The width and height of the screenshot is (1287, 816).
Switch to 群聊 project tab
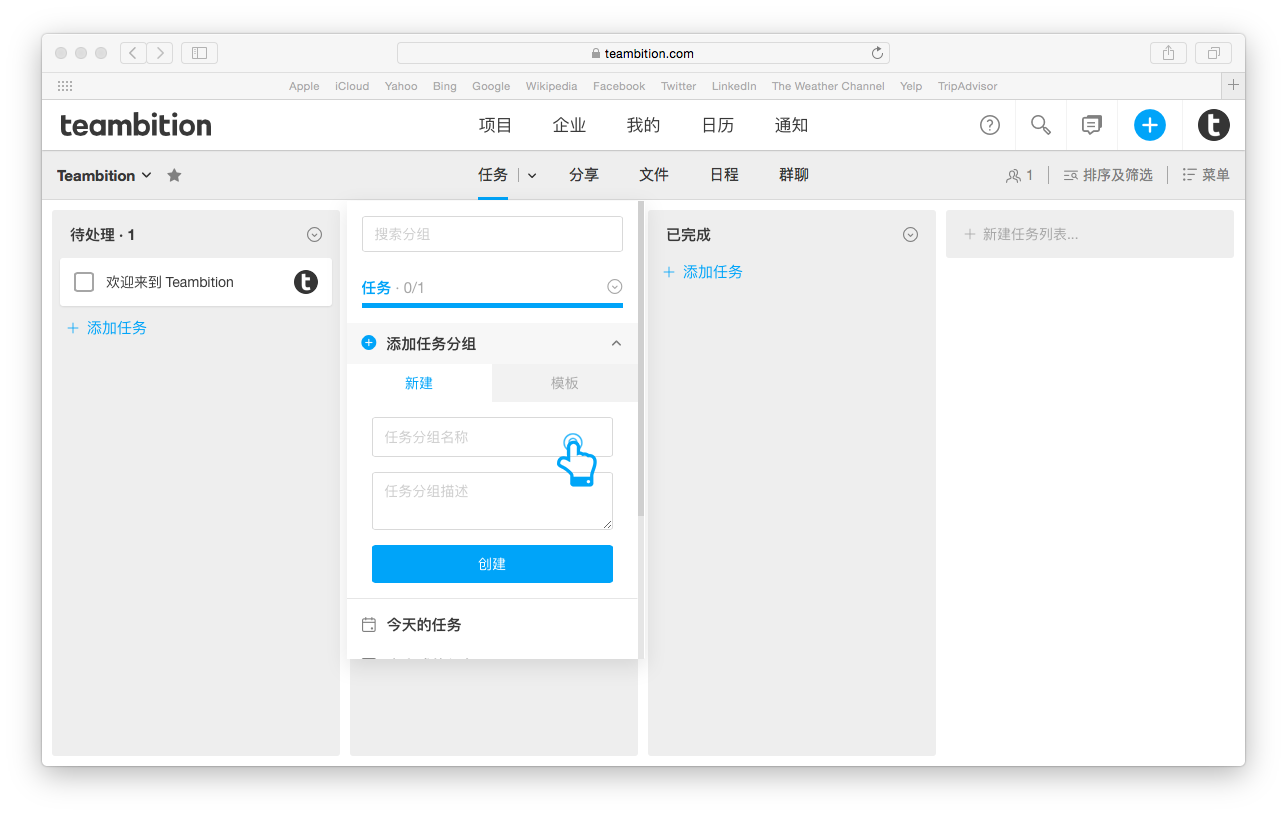(x=793, y=175)
